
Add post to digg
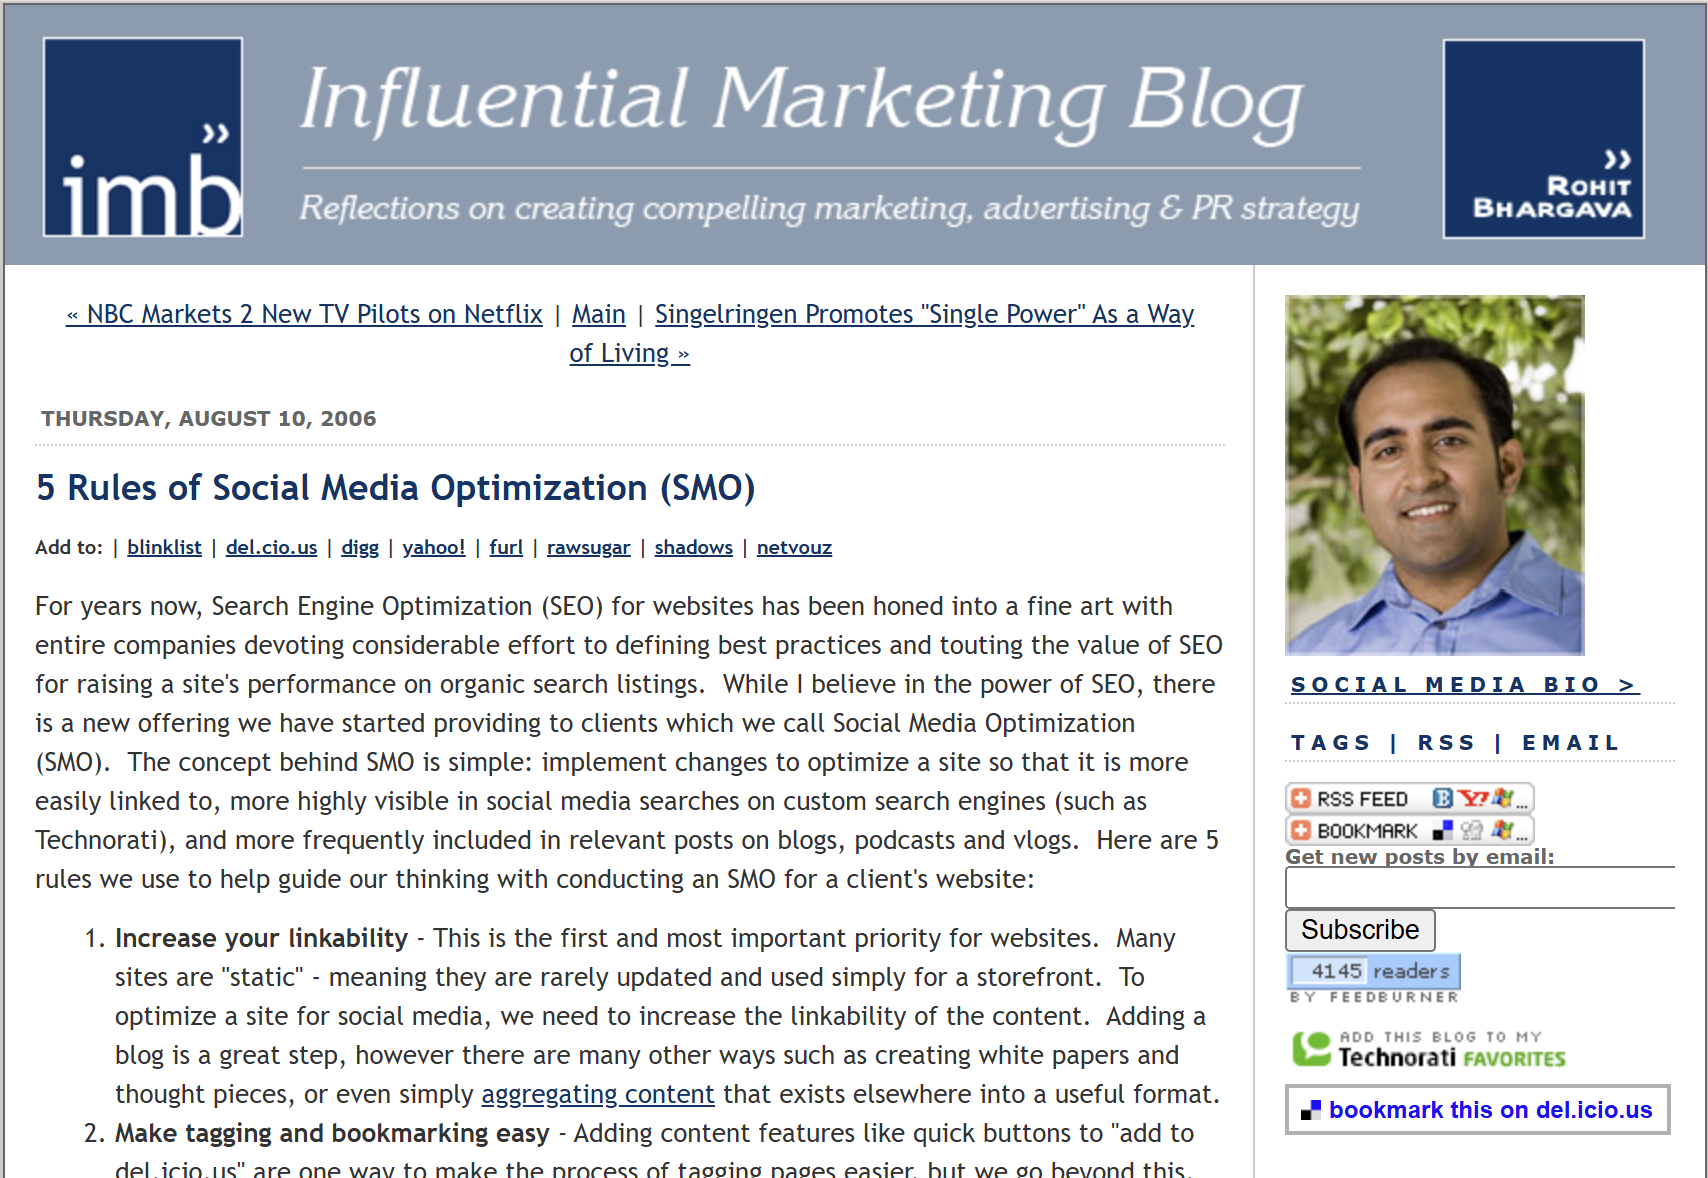[360, 547]
